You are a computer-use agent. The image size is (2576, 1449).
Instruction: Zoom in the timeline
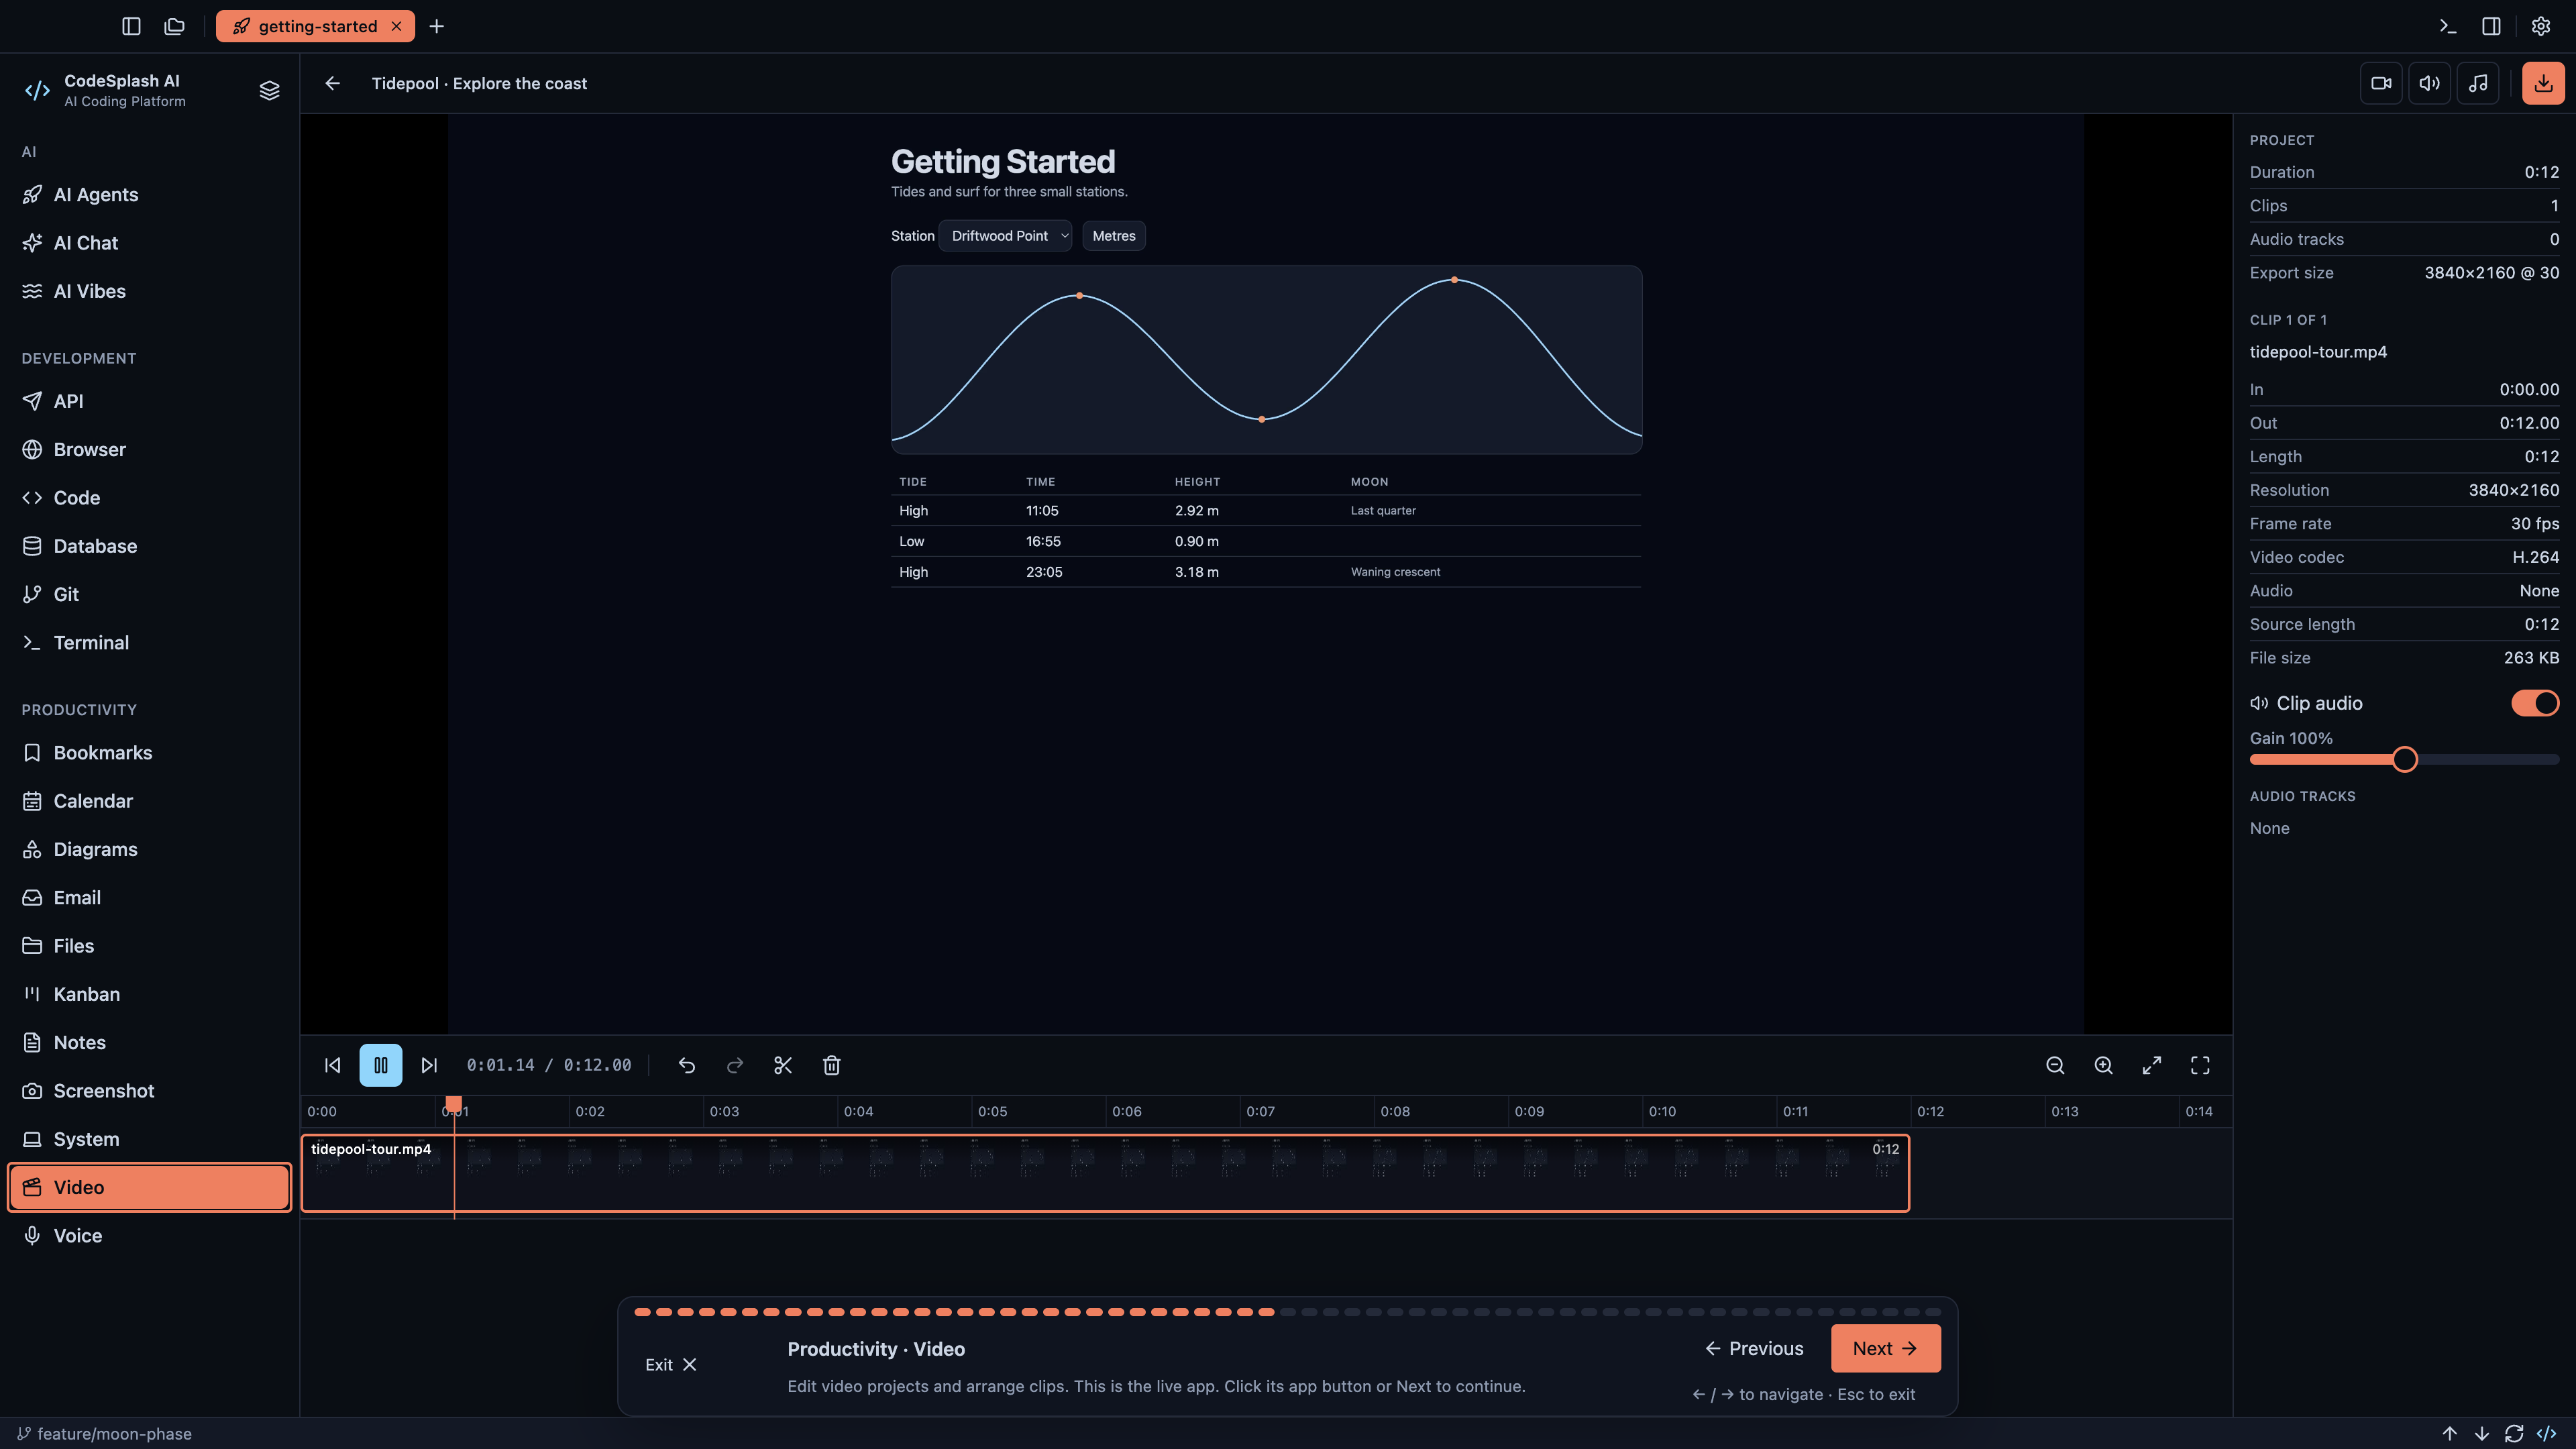click(x=2103, y=1065)
